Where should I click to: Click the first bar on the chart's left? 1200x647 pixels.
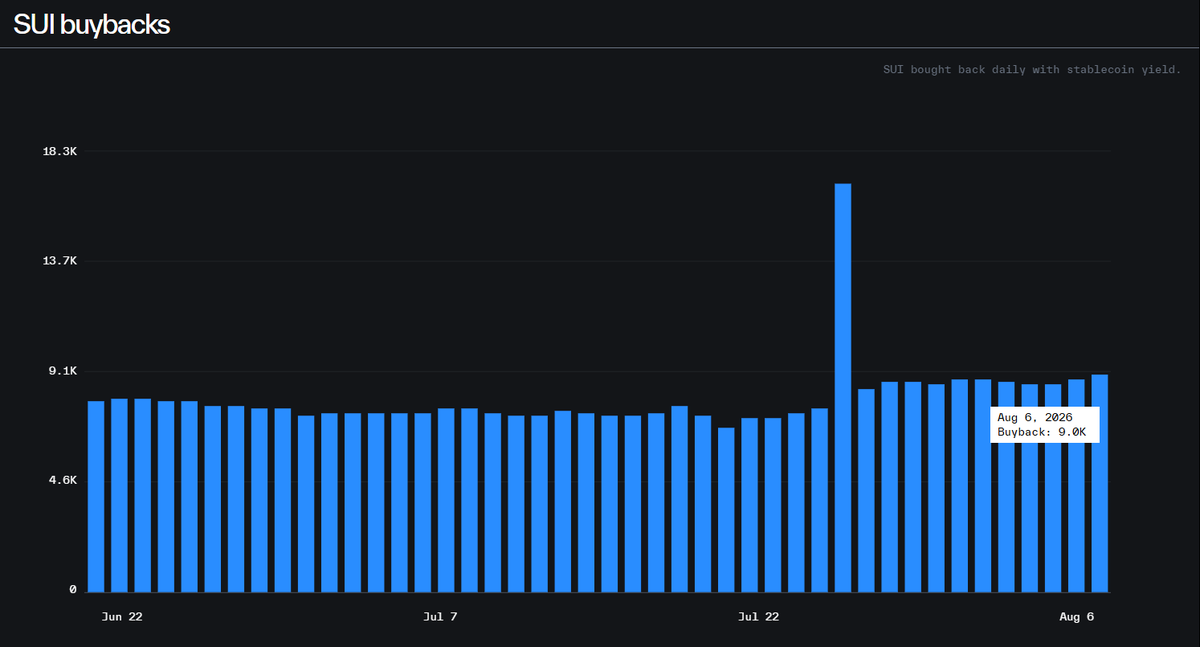pos(96,496)
